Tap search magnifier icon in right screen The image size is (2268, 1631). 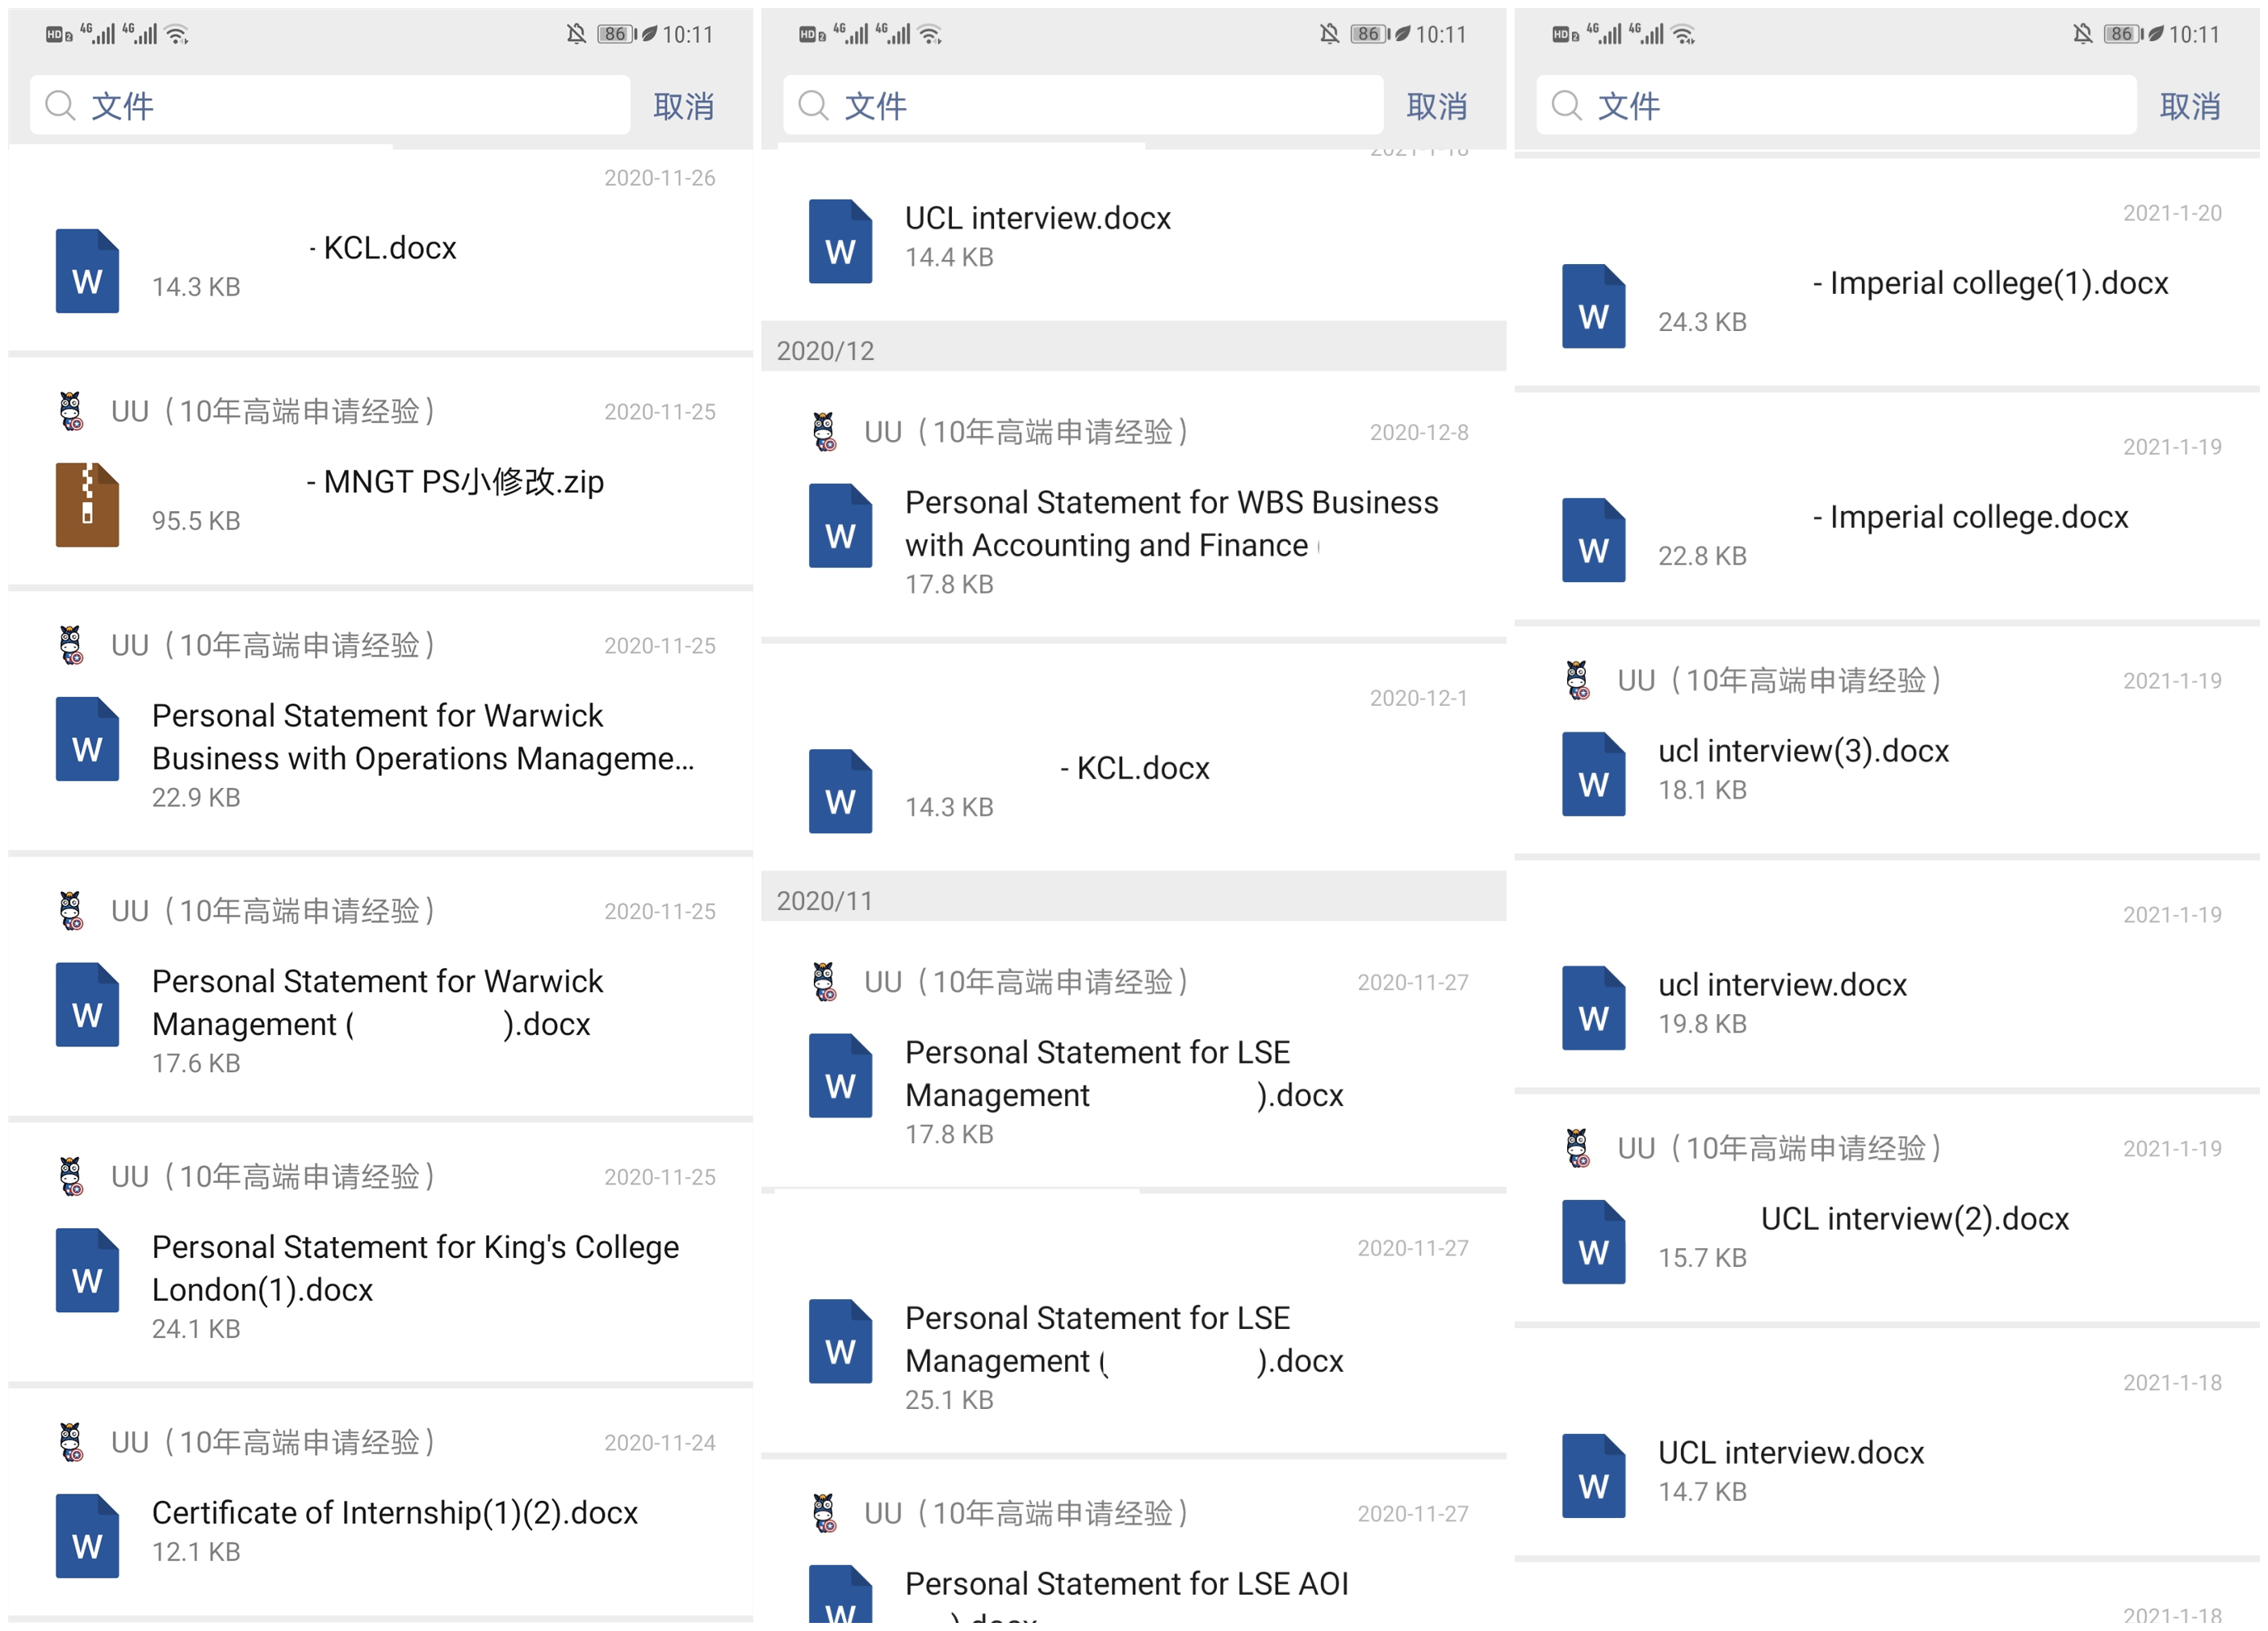point(1567,105)
